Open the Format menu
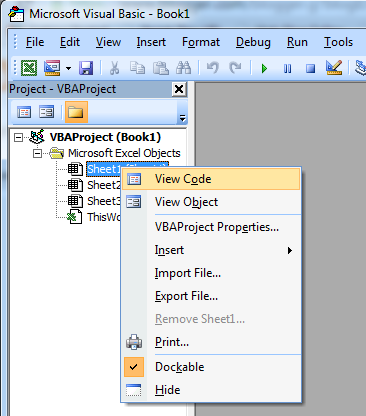The image size is (366, 416). pos(201,42)
